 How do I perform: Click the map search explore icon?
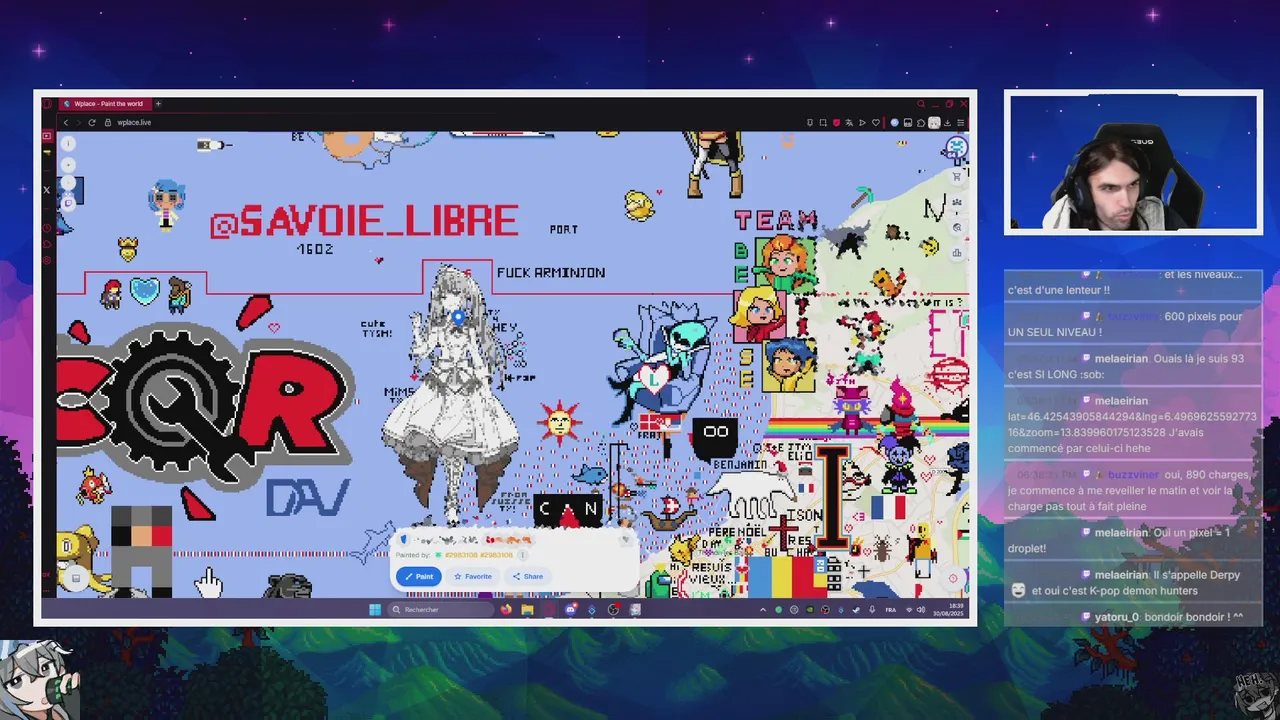(x=957, y=228)
